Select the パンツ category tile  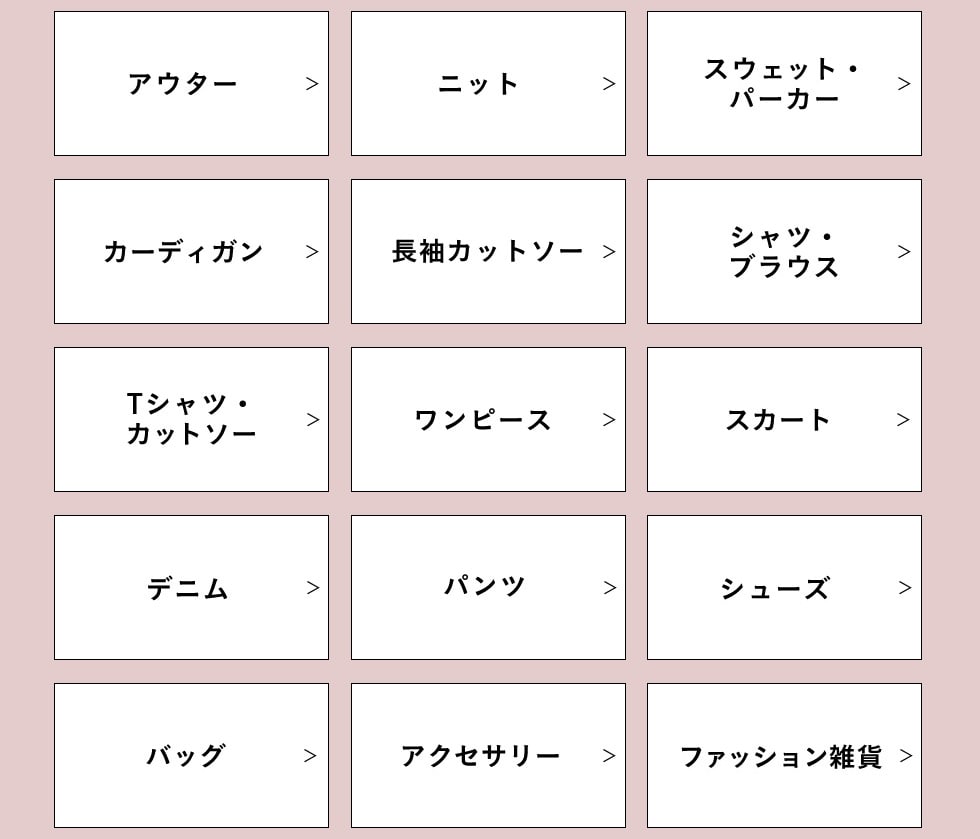[485, 587]
